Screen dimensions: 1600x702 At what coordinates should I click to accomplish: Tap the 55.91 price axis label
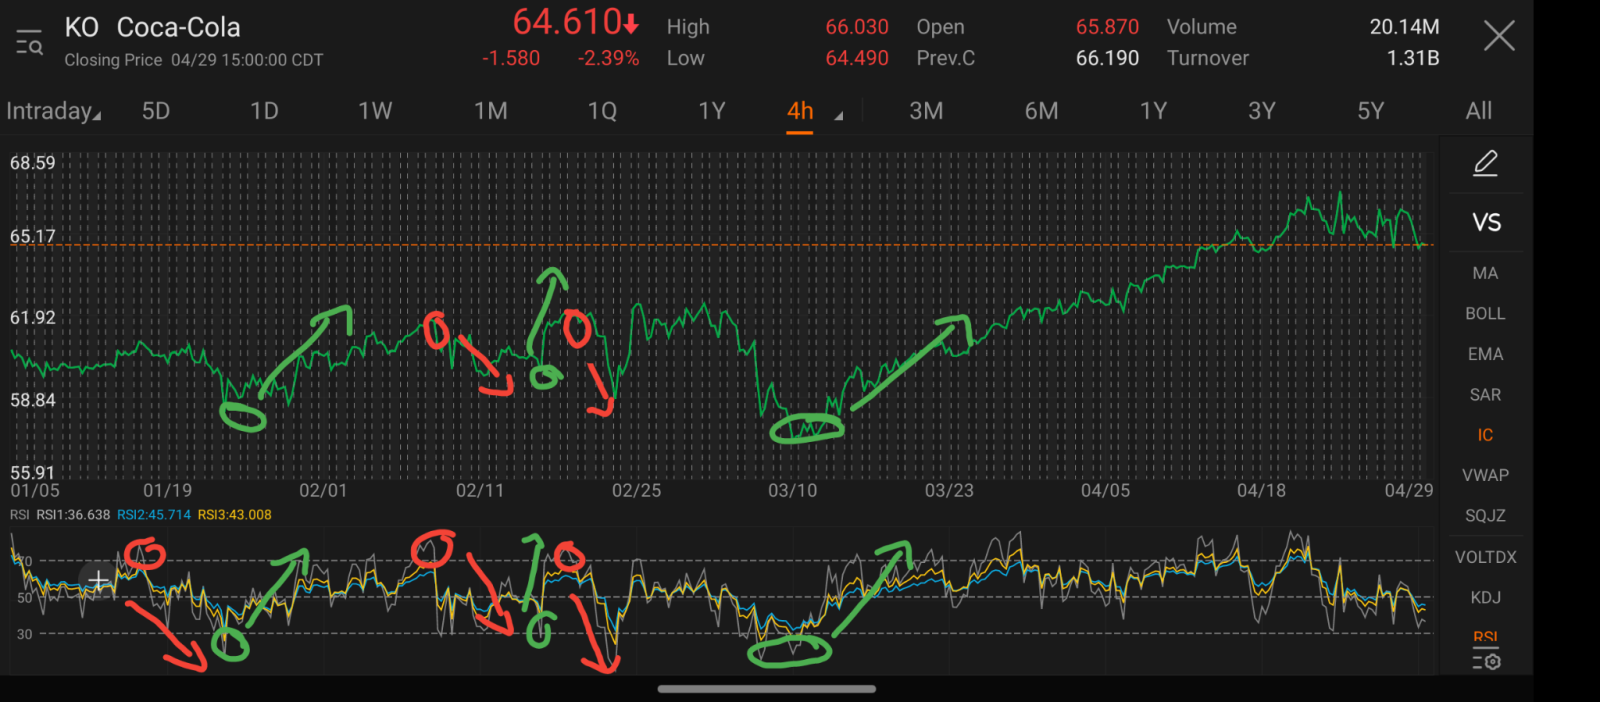[33, 472]
